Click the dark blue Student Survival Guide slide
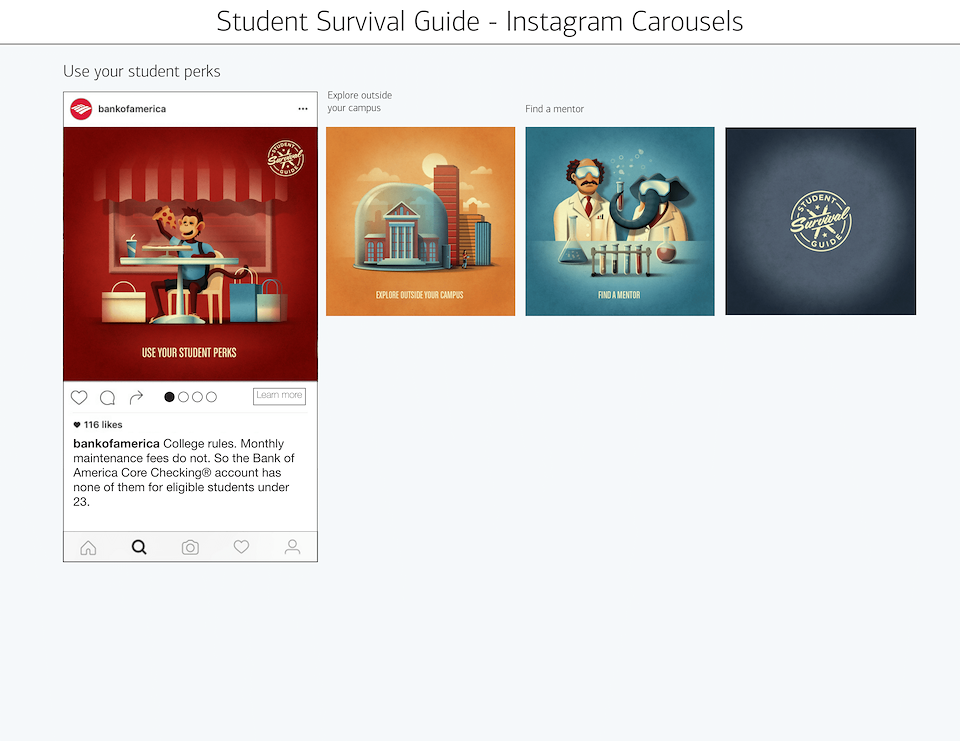The height and width of the screenshot is (741, 960). click(820, 221)
